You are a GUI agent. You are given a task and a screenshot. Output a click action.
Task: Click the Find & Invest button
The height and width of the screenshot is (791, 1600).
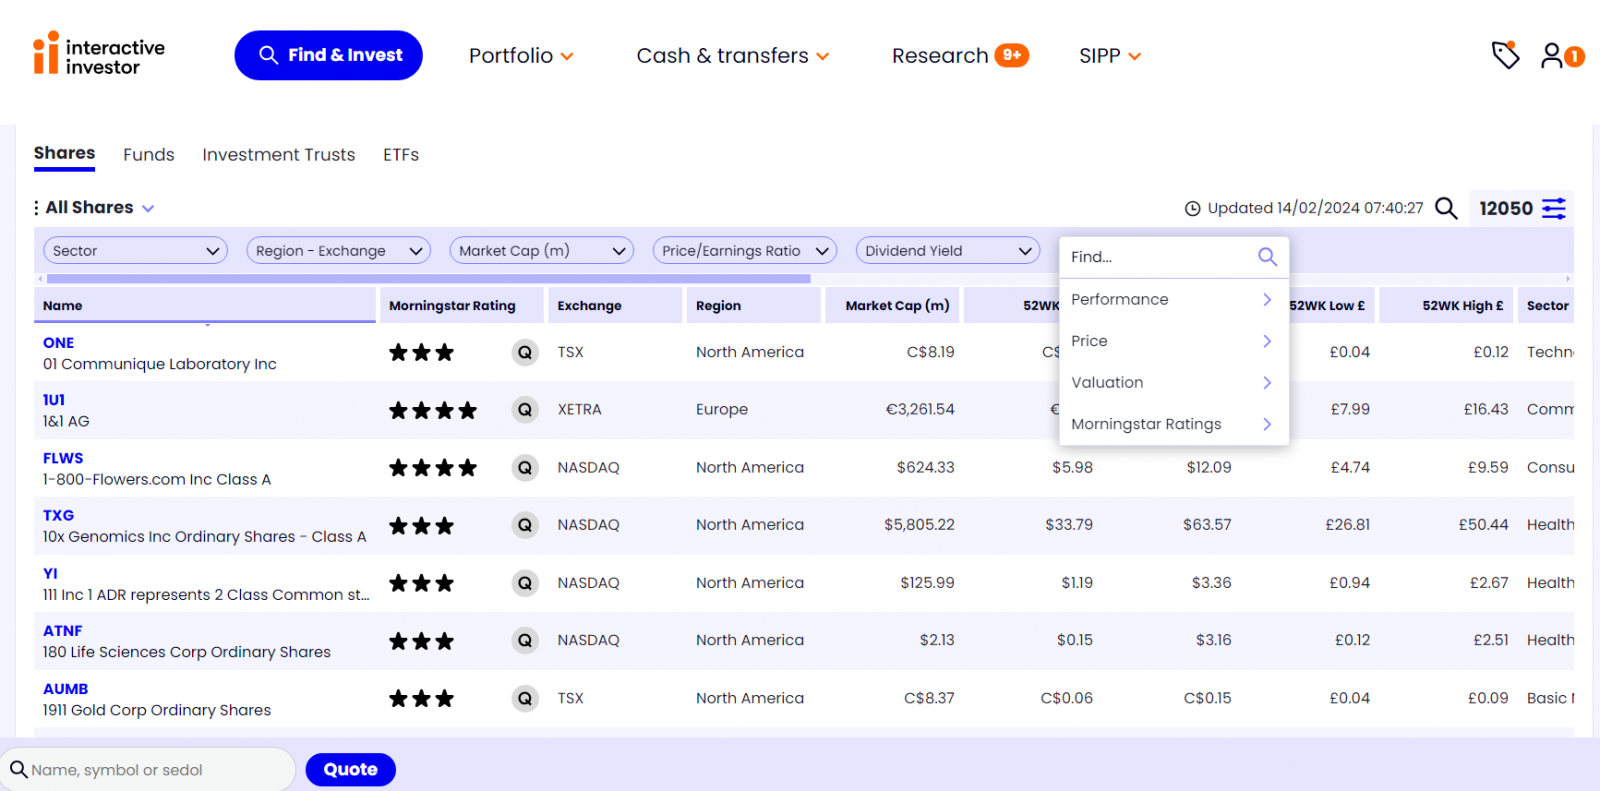click(x=329, y=55)
